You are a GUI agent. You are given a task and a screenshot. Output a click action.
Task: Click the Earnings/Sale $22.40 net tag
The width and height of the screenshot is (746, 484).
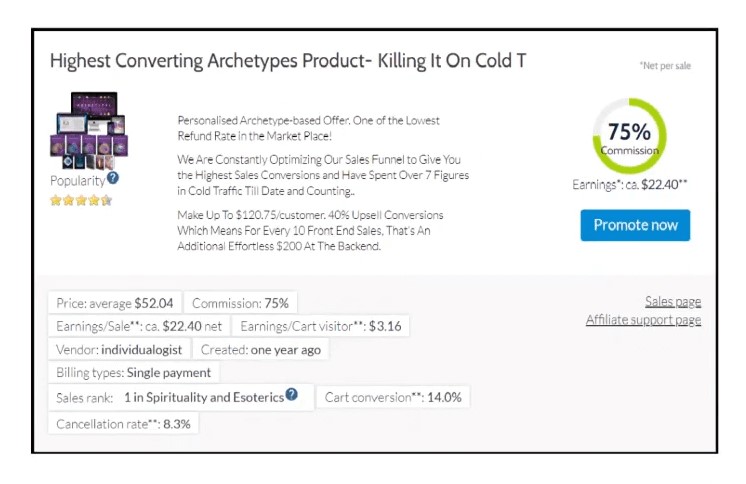click(138, 326)
